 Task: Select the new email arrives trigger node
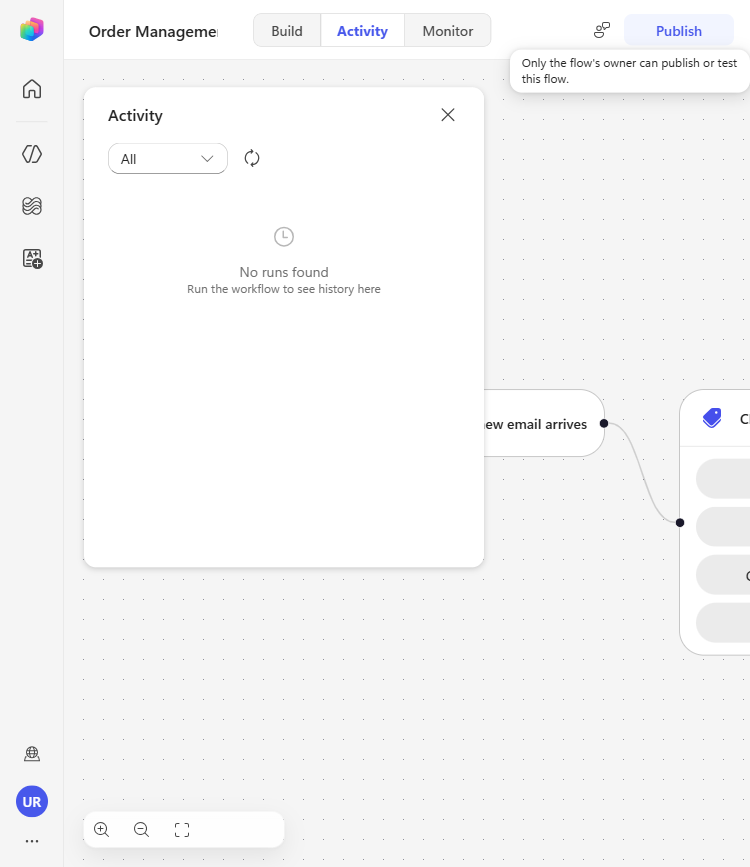(x=544, y=424)
